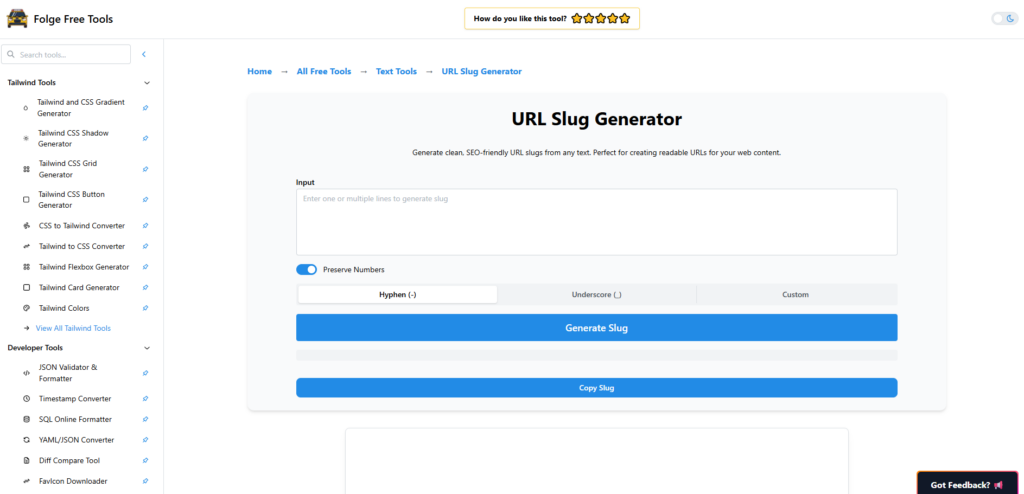
Task: Pin the YAML/JSON Converter
Action: coord(146,440)
